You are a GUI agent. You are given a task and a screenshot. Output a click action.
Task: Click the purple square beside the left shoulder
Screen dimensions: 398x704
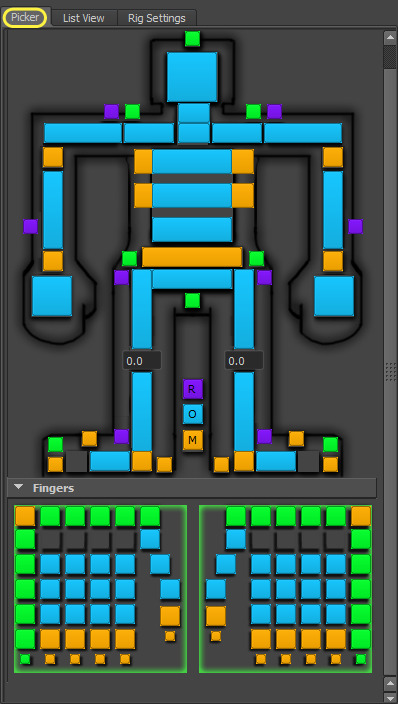pos(111,111)
